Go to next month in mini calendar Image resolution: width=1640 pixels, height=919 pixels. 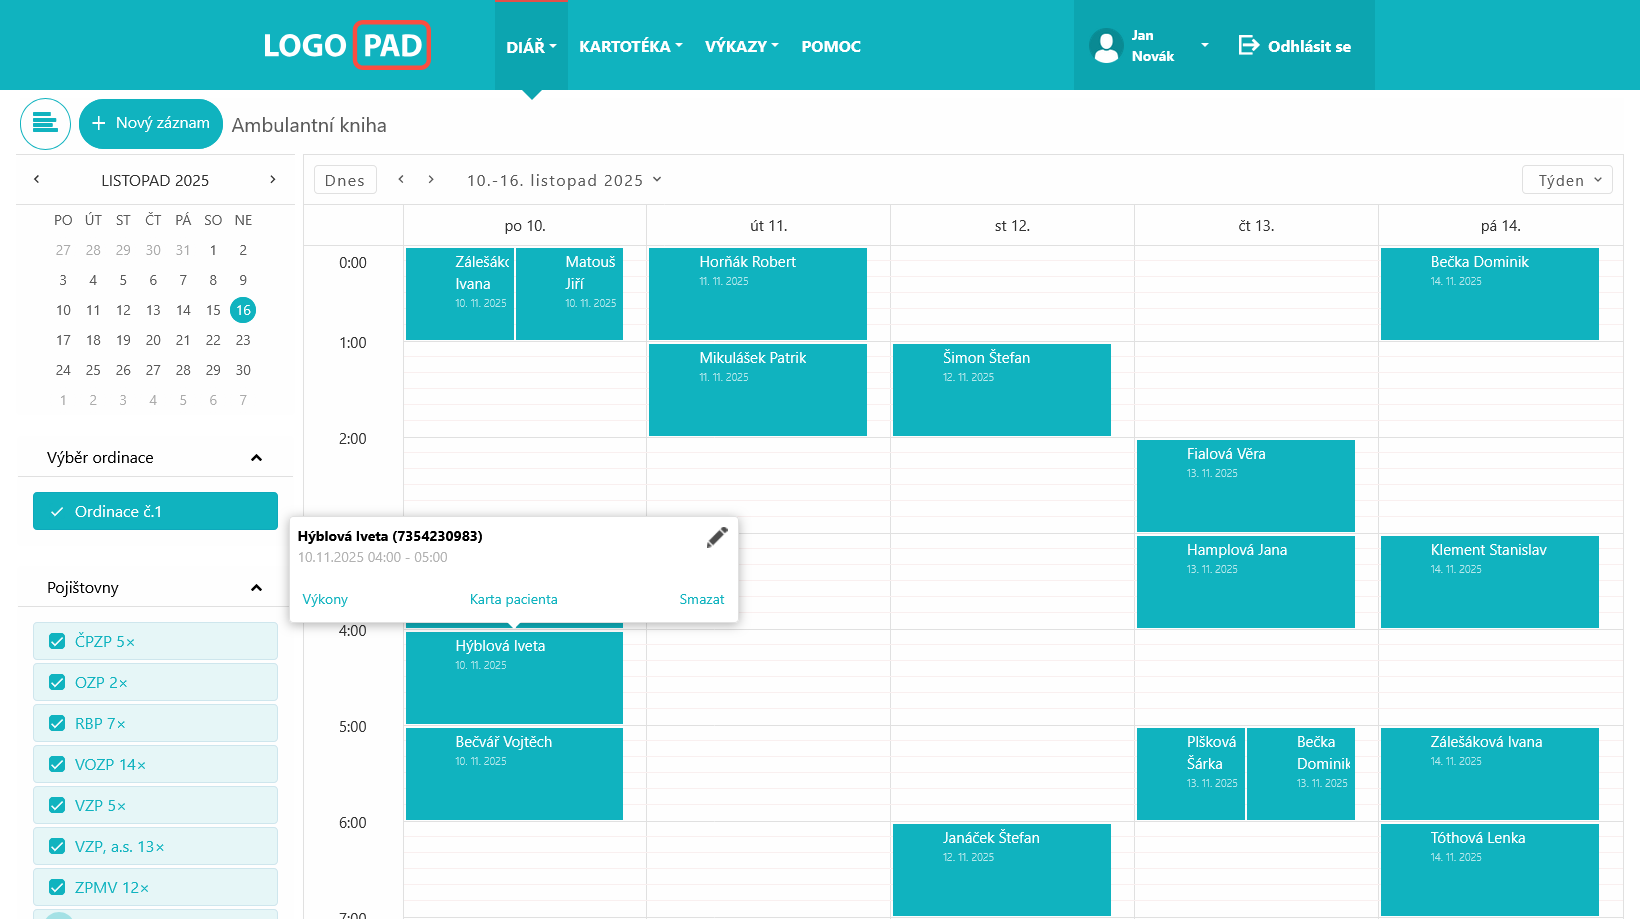pos(272,180)
